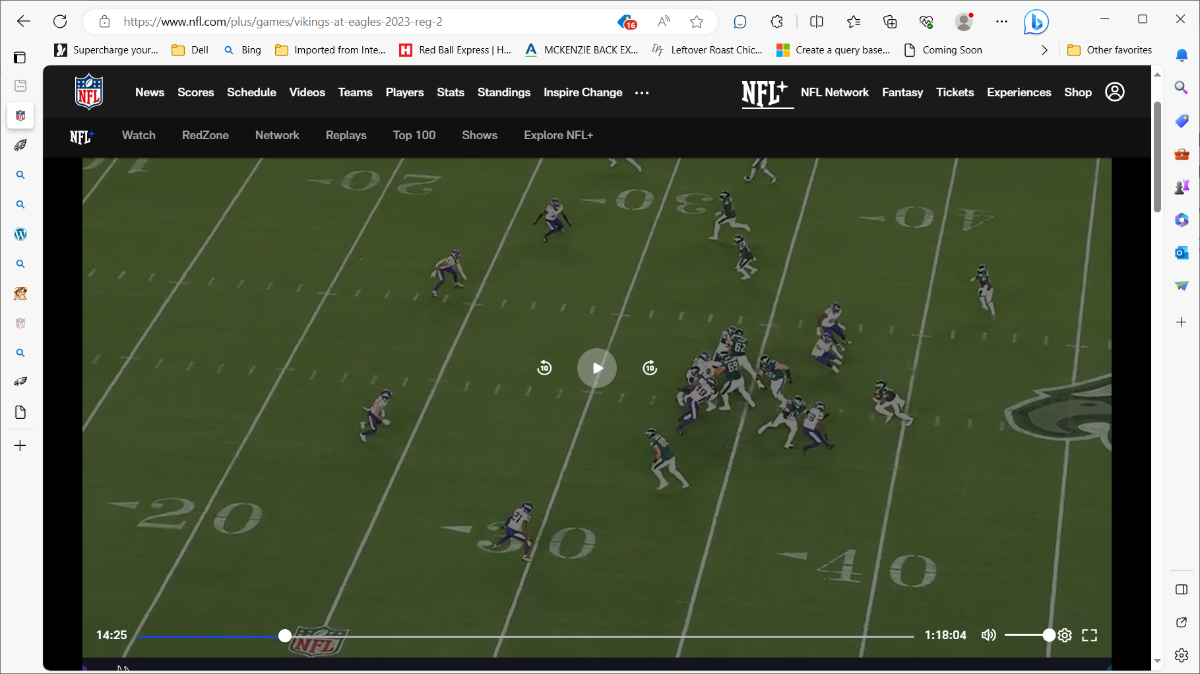Toggle fullscreen video mode
This screenshot has width=1200, height=674.
[x=1090, y=635]
